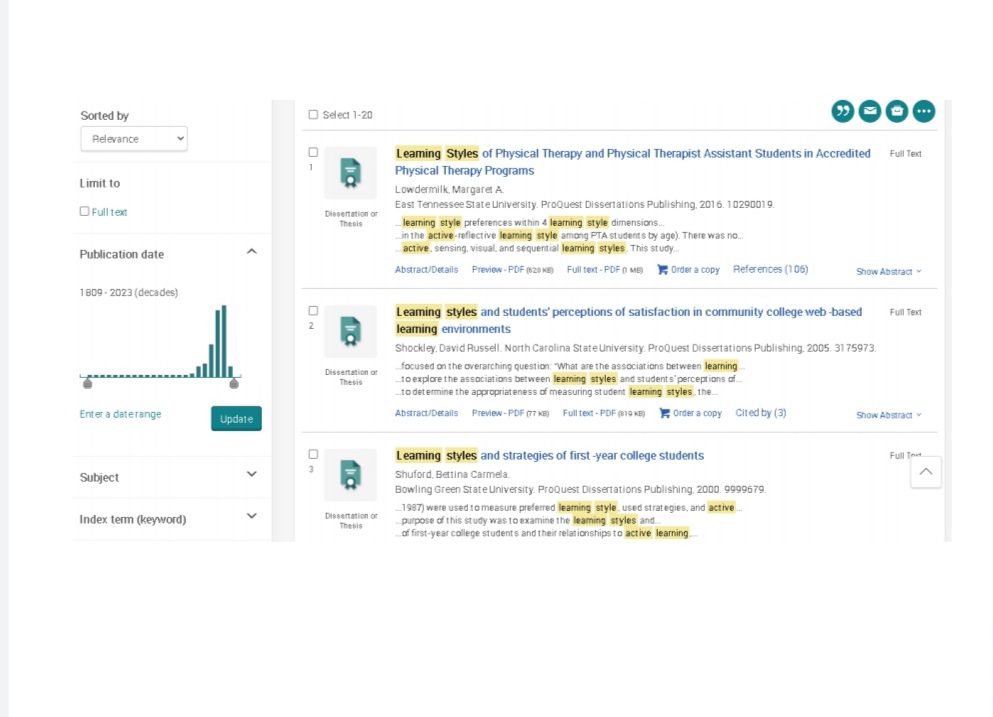Click the left handle of date slider
The image size is (993, 717).
tap(88, 383)
